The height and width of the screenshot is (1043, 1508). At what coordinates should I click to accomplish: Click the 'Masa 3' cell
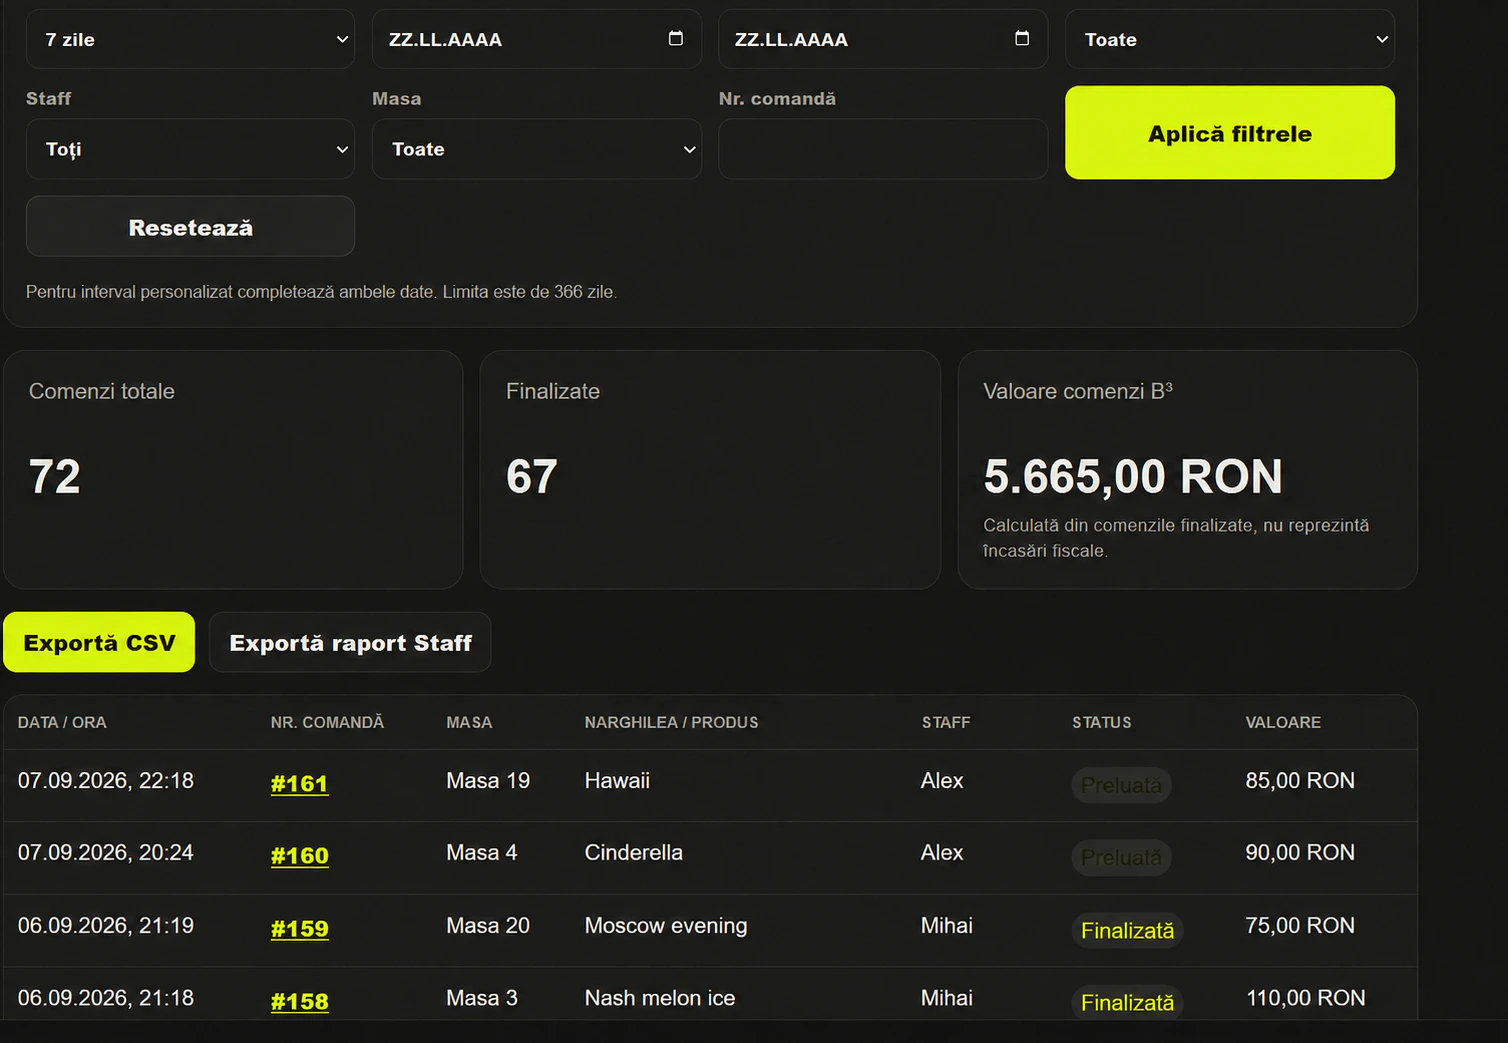coord(482,998)
